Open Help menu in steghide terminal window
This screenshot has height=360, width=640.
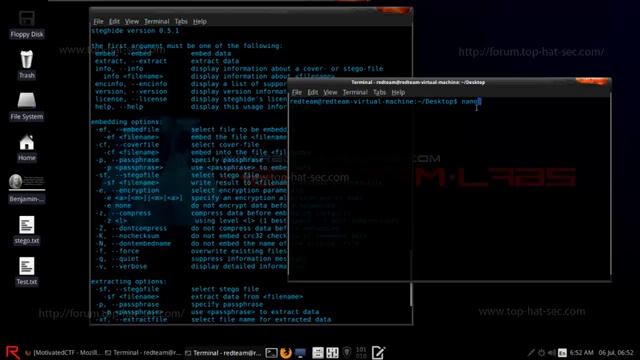(x=200, y=21)
